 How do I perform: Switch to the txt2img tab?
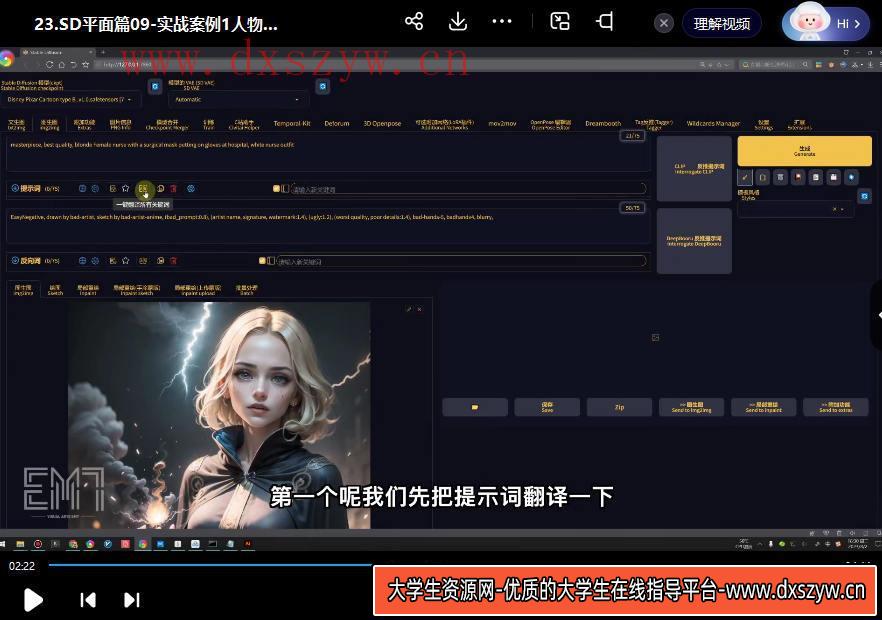pos(17,124)
